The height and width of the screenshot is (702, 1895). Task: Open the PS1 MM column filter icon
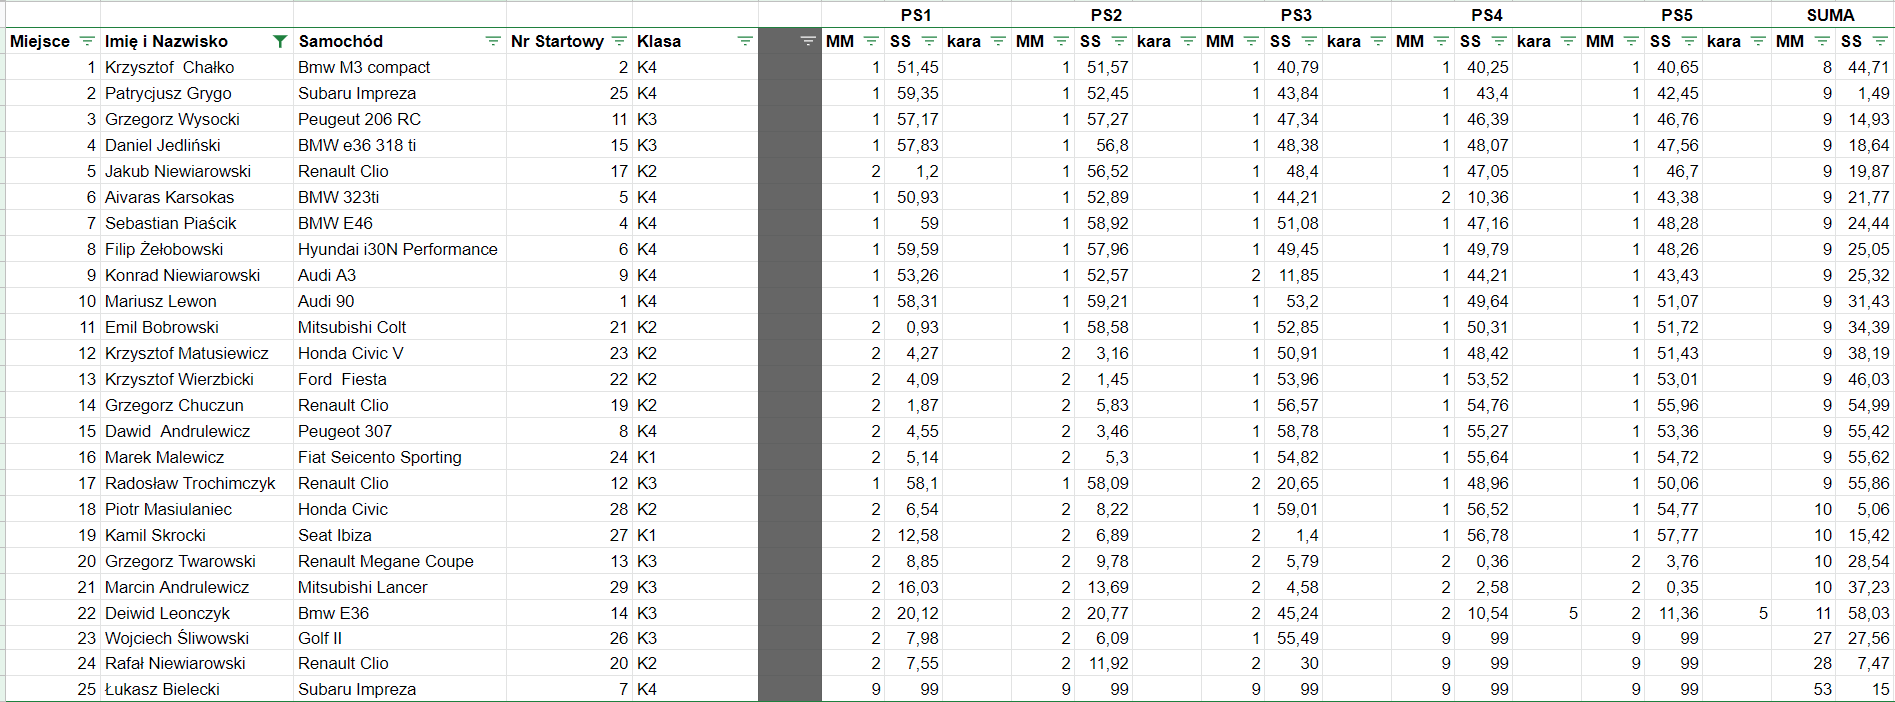(871, 41)
